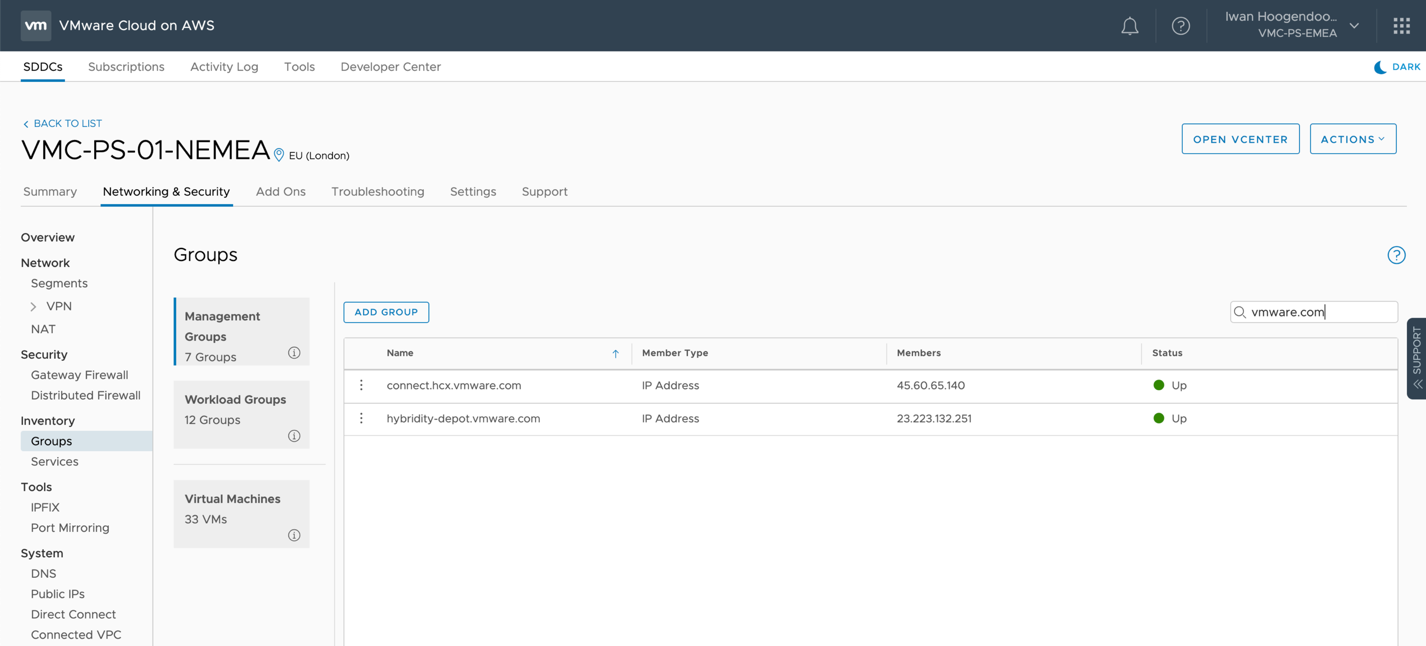Open the notifications bell icon
This screenshot has height=646, width=1426.
(1129, 26)
